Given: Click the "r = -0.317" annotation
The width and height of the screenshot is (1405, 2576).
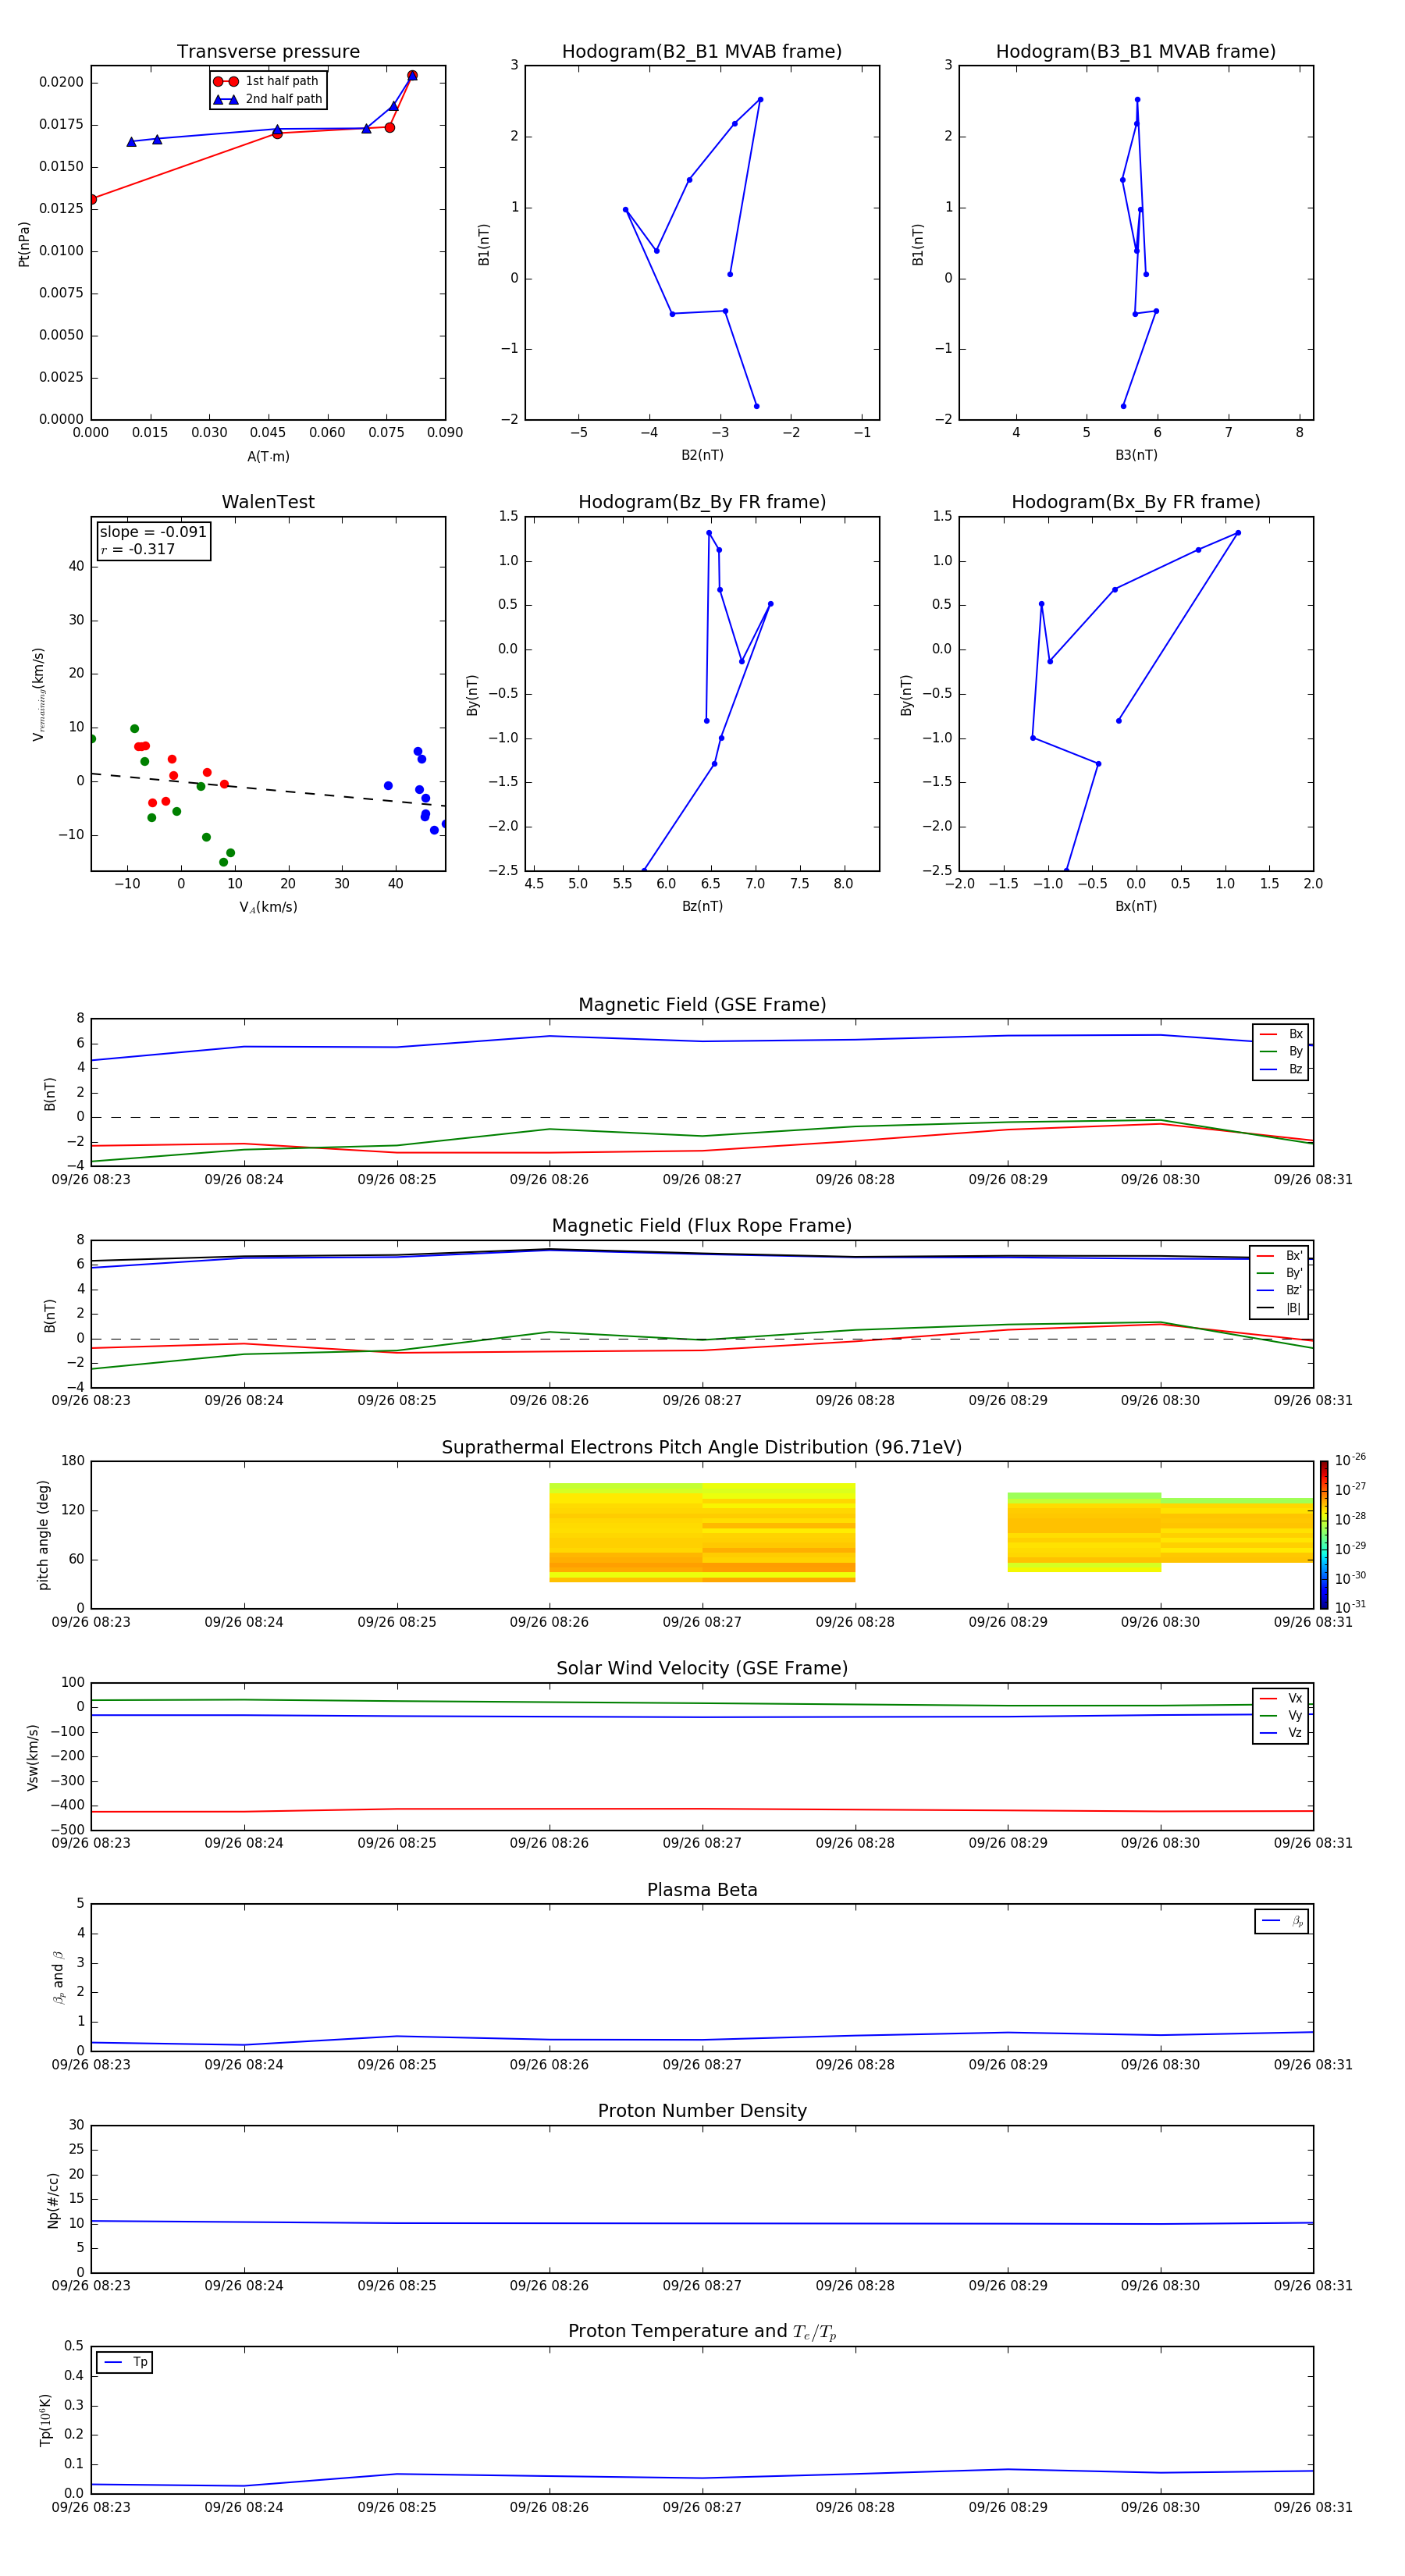Looking at the screenshot, I should (x=137, y=549).
